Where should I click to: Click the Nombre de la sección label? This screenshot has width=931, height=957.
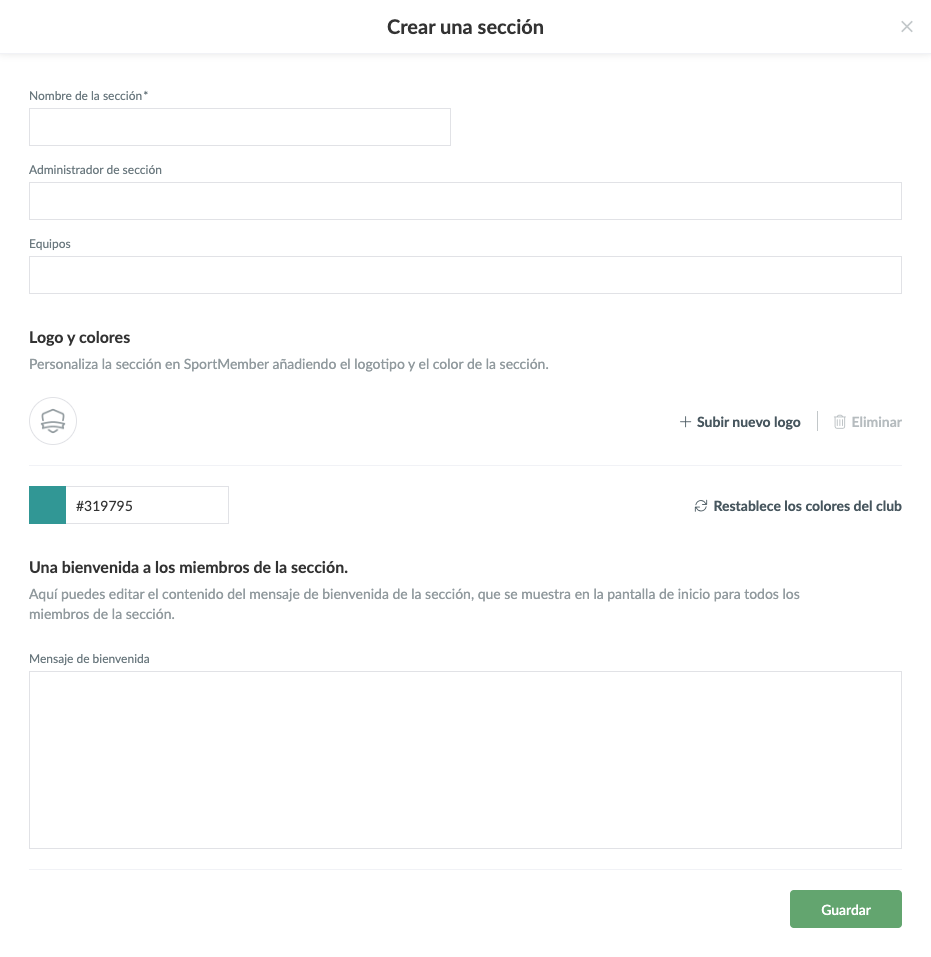coord(88,96)
